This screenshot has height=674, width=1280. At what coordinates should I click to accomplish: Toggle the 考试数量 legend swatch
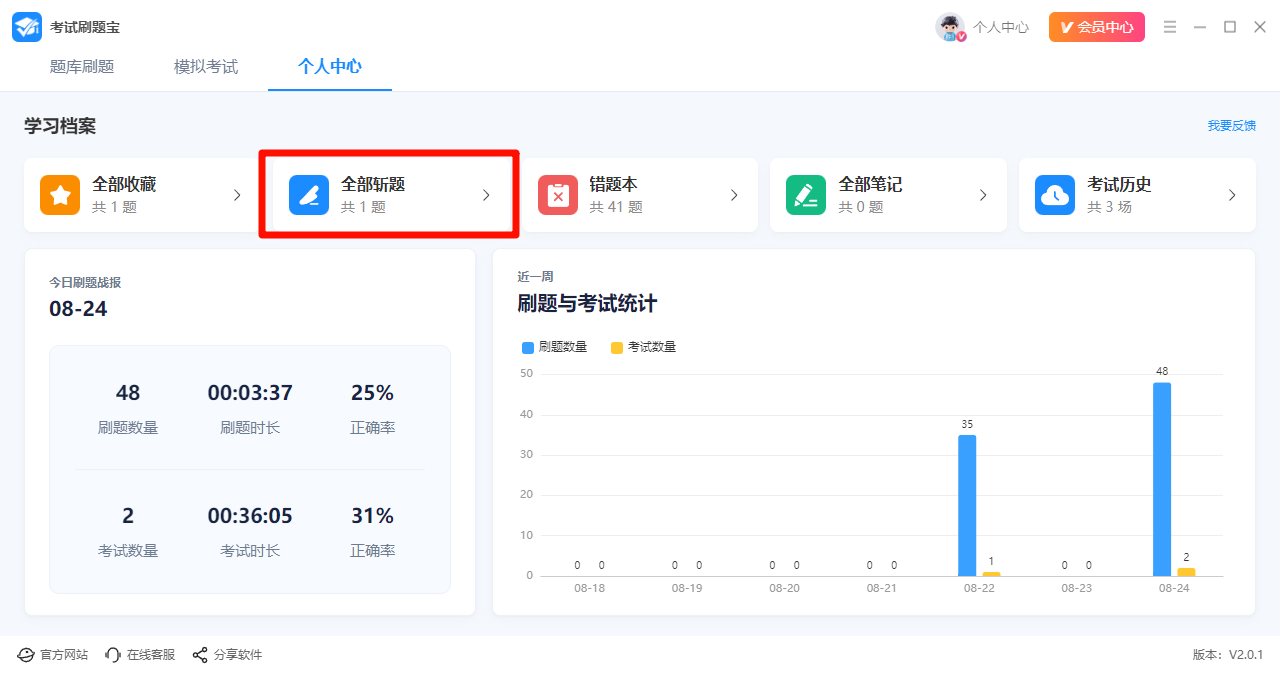(617, 347)
